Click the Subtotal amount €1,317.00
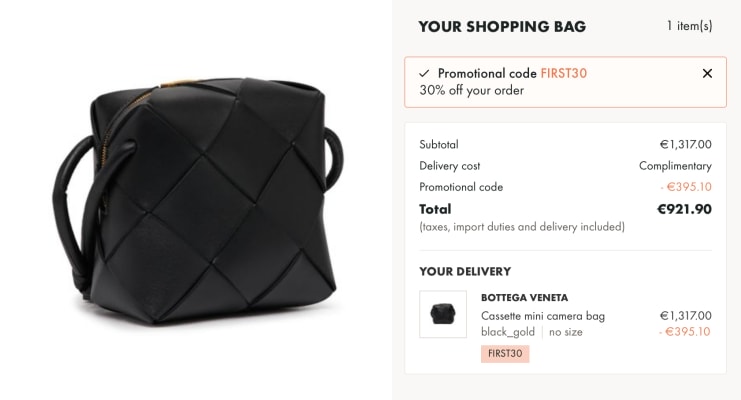 pyautogui.click(x=685, y=144)
